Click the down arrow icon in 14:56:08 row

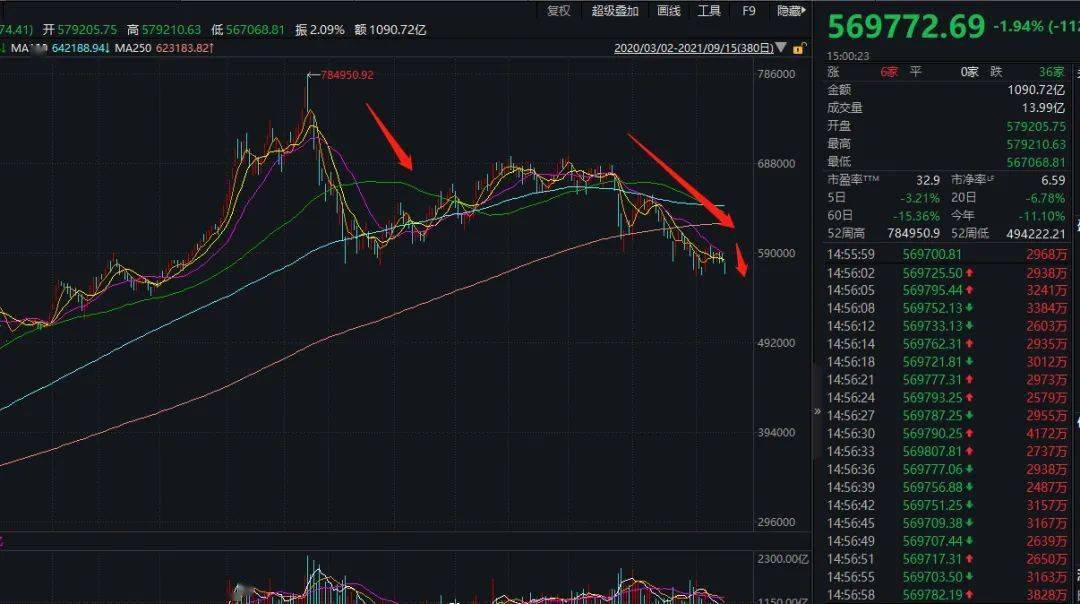(x=968, y=308)
